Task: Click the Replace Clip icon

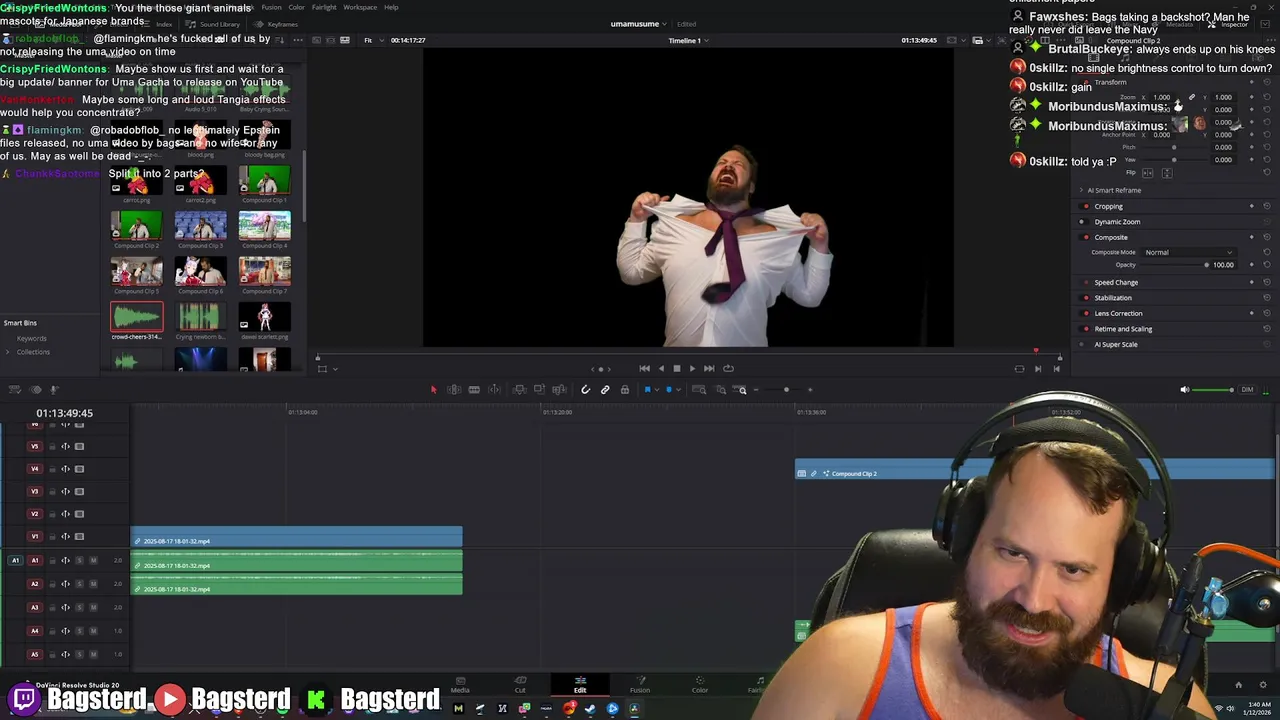Action: (559, 390)
